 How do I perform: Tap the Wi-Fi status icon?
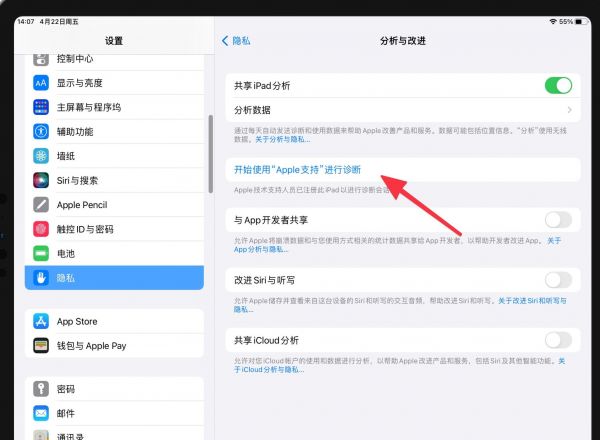[553, 21]
